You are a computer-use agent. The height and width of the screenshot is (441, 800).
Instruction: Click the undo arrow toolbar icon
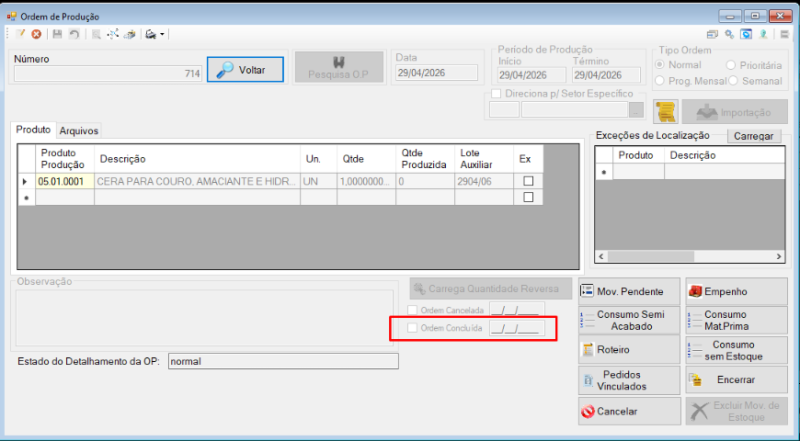74,34
